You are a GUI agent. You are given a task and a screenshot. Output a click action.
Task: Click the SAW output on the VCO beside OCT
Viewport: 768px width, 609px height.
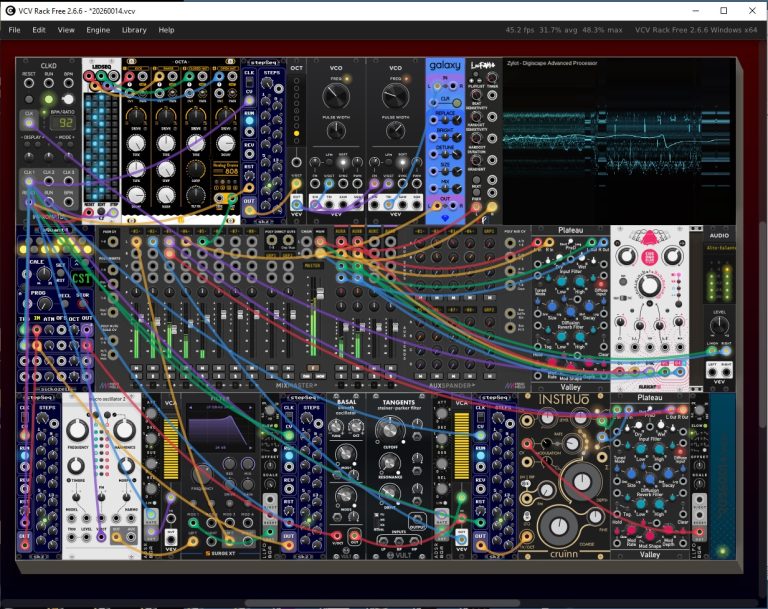tap(343, 204)
